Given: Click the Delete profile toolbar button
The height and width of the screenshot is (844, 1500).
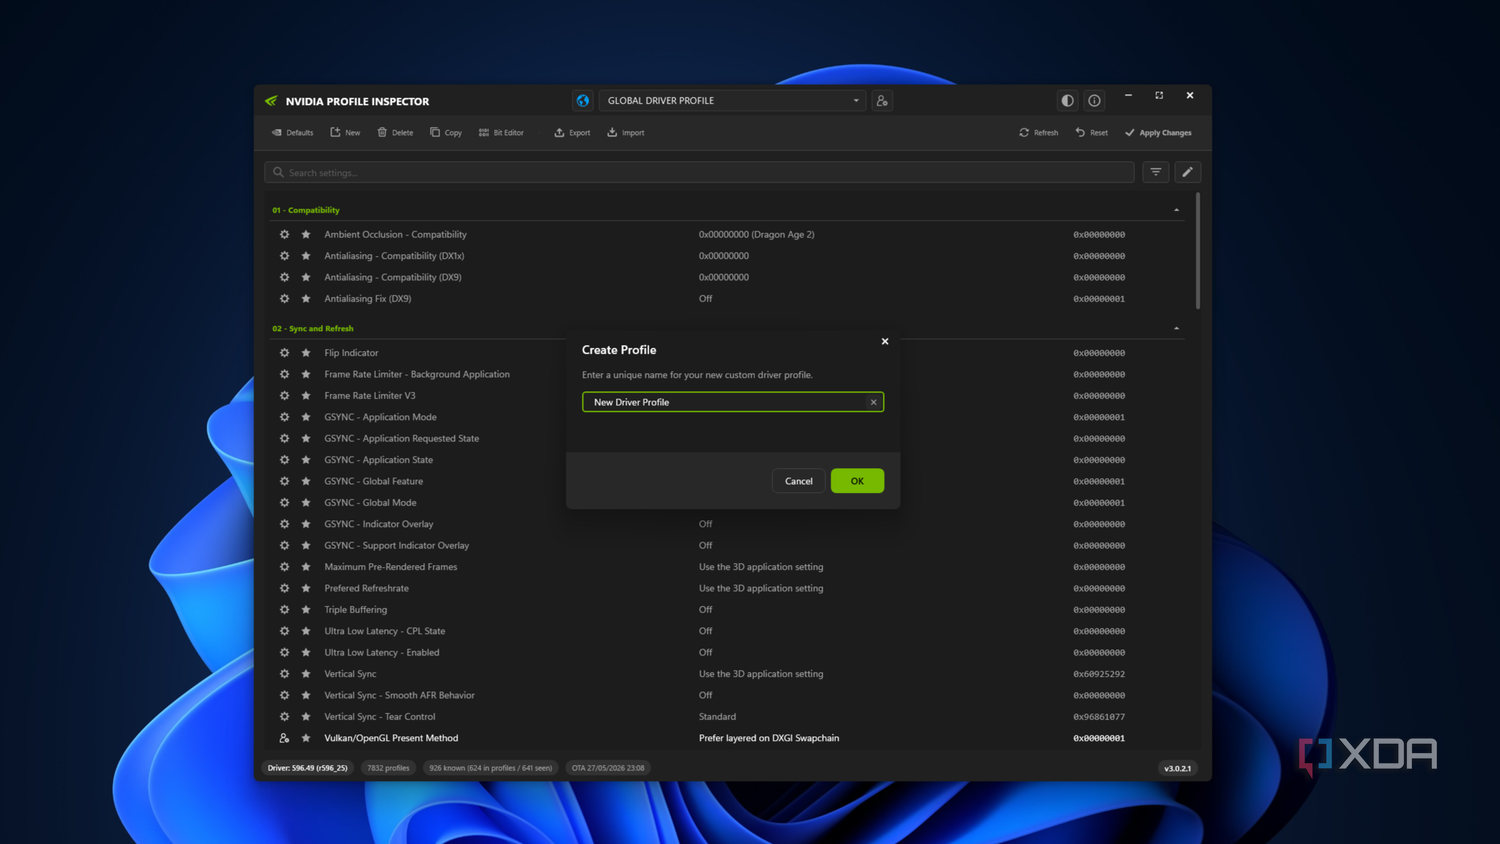Looking at the screenshot, I should pyautogui.click(x=395, y=133).
